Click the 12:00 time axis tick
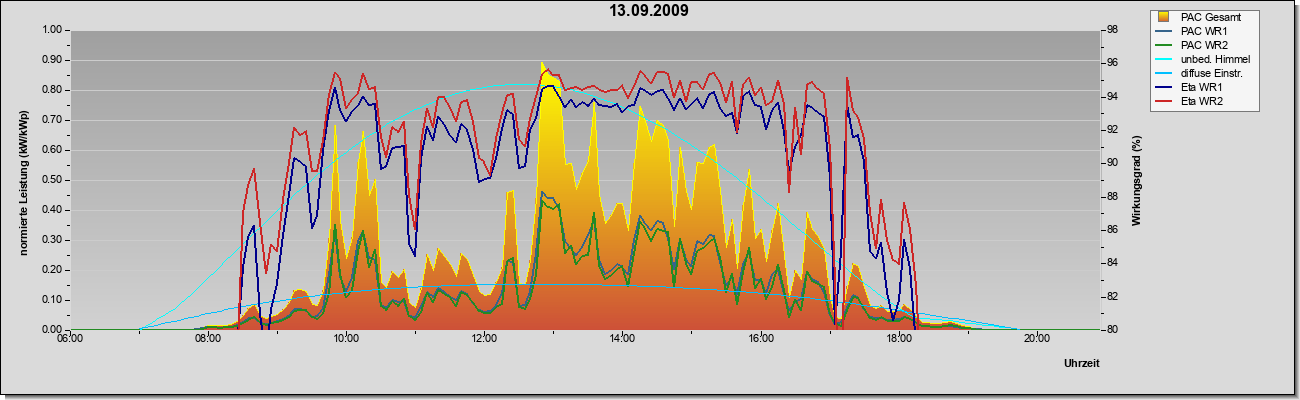This screenshot has height=400, width=1300. tap(483, 339)
